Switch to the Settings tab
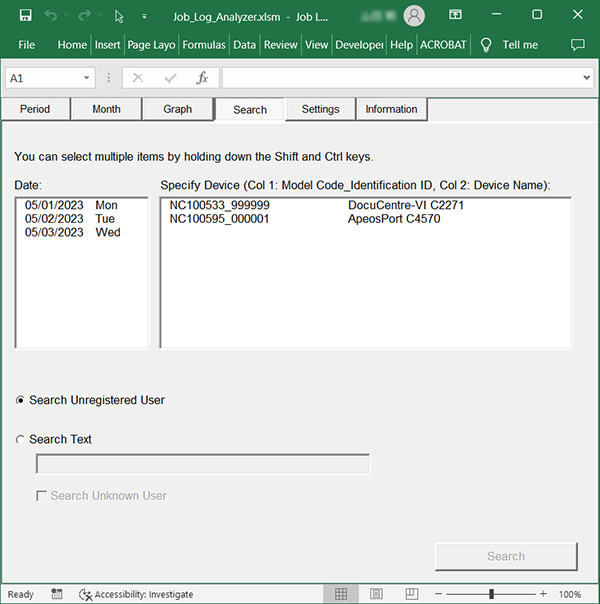Viewport: 600px width, 604px height. 320,109
